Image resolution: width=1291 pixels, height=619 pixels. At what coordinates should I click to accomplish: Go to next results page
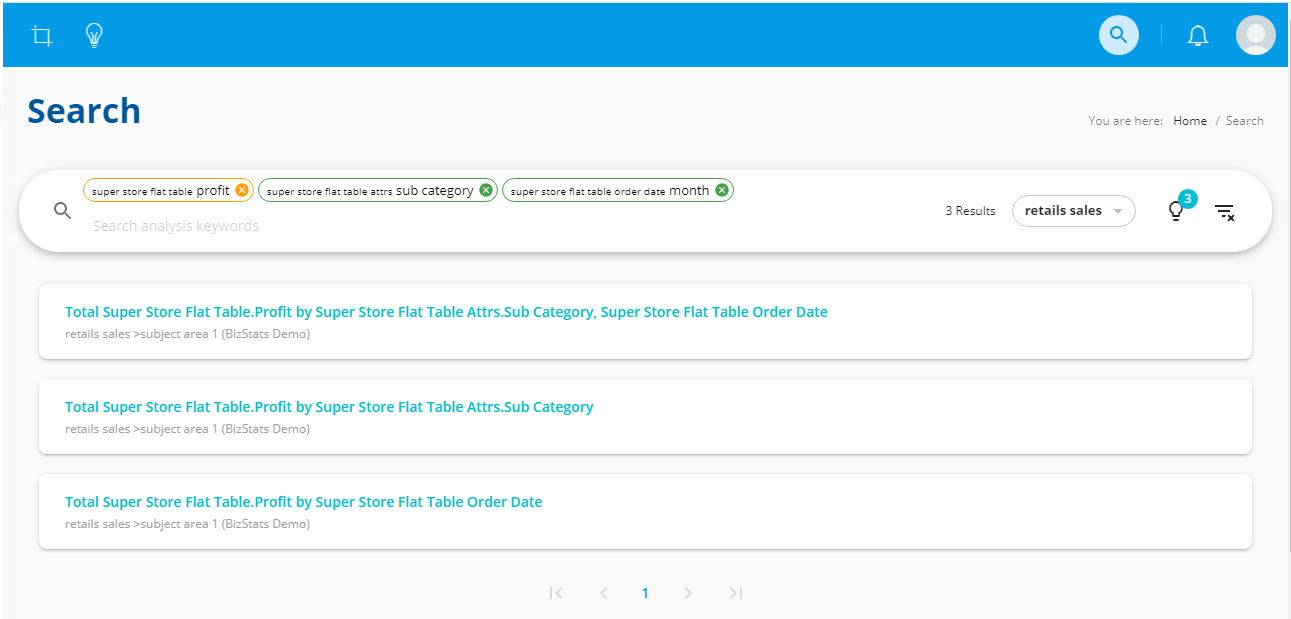pyautogui.click(x=687, y=593)
